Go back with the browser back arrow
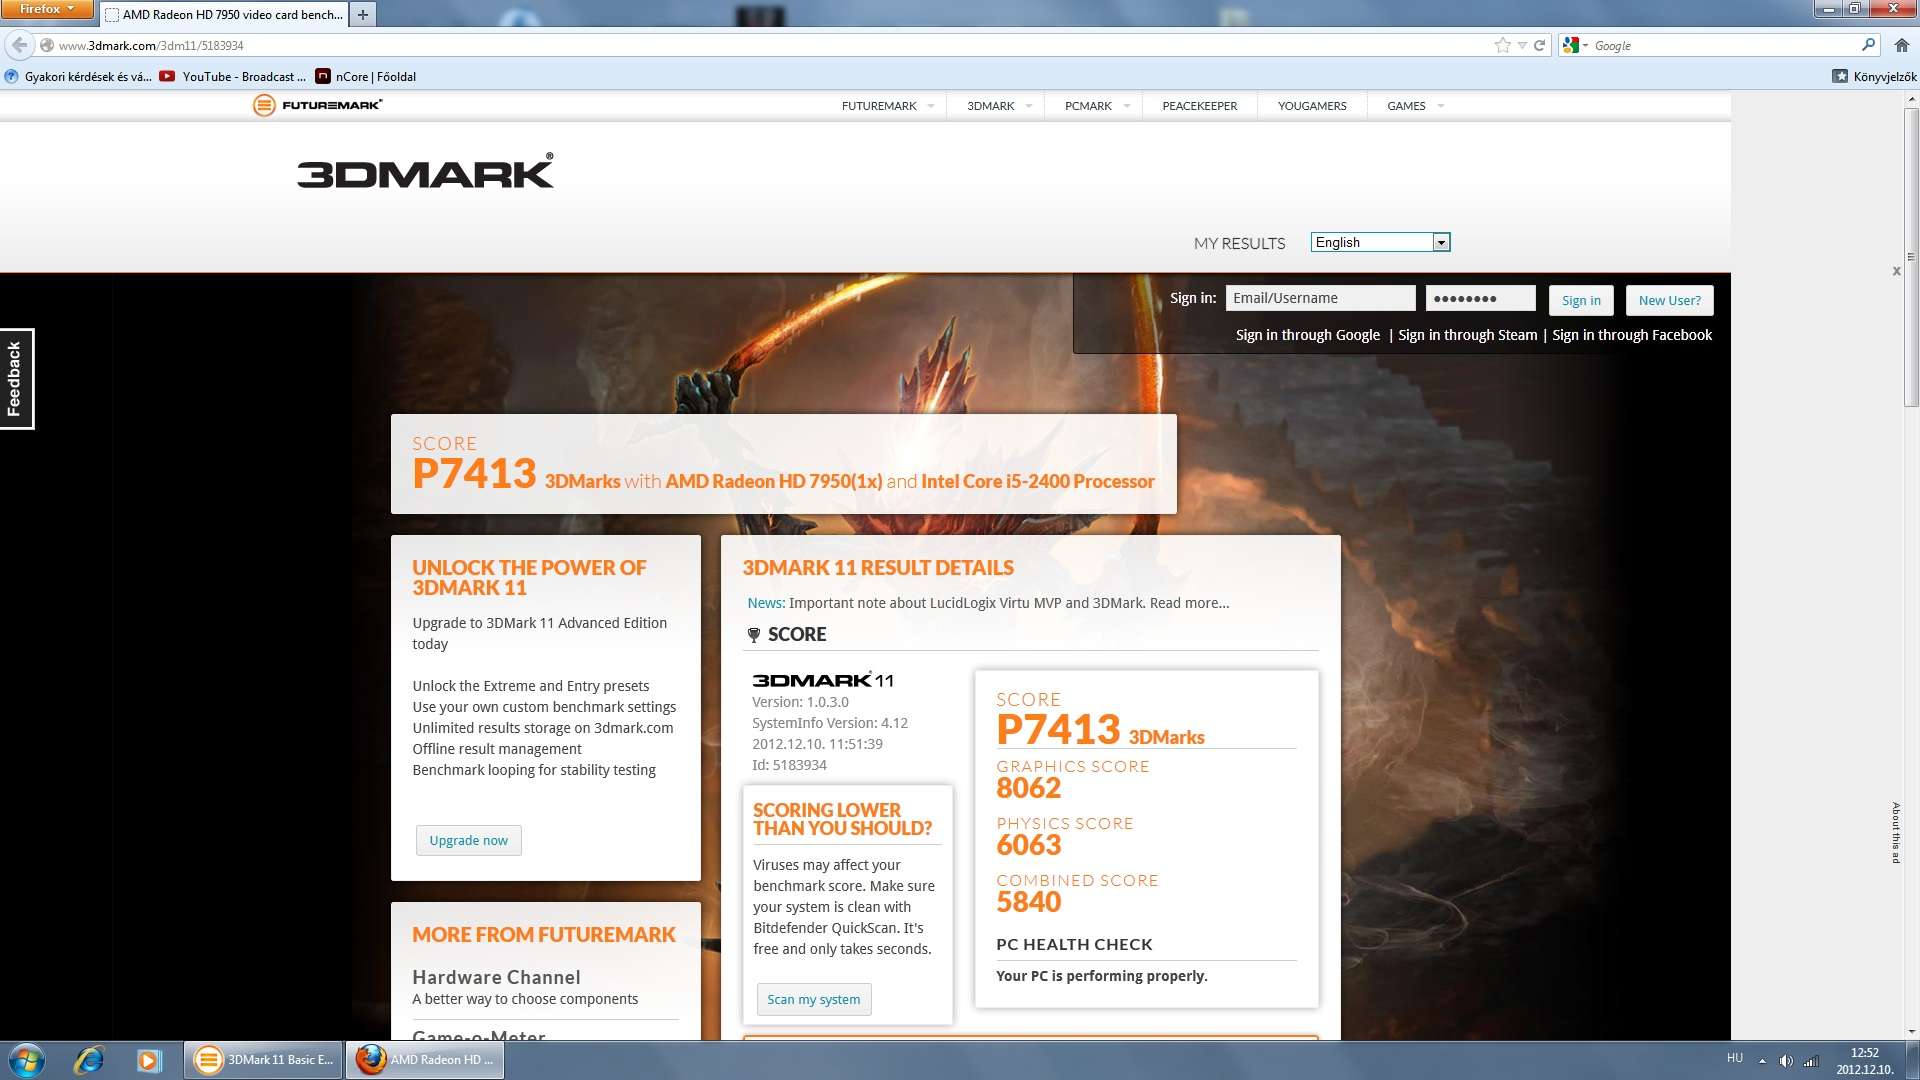This screenshot has height=1080, width=1920. click(19, 45)
